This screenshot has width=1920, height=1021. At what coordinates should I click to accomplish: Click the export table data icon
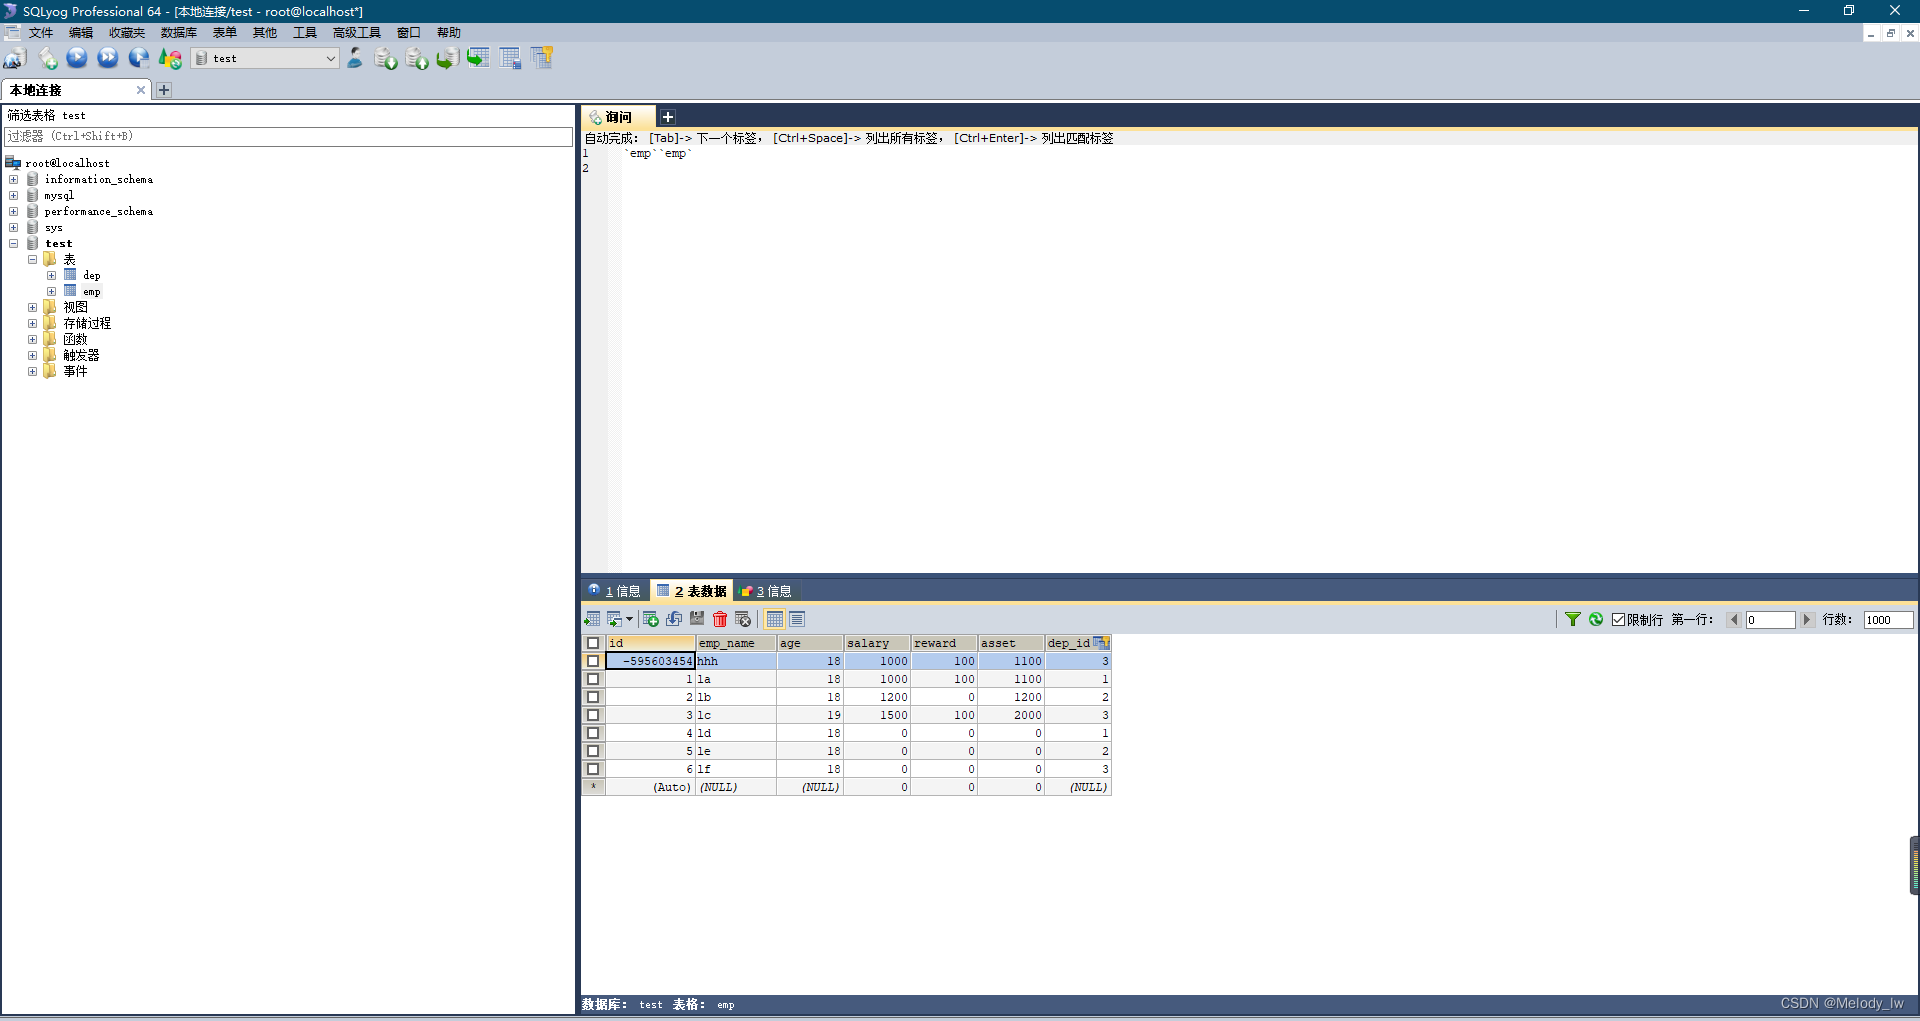click(x=592, y=619)
